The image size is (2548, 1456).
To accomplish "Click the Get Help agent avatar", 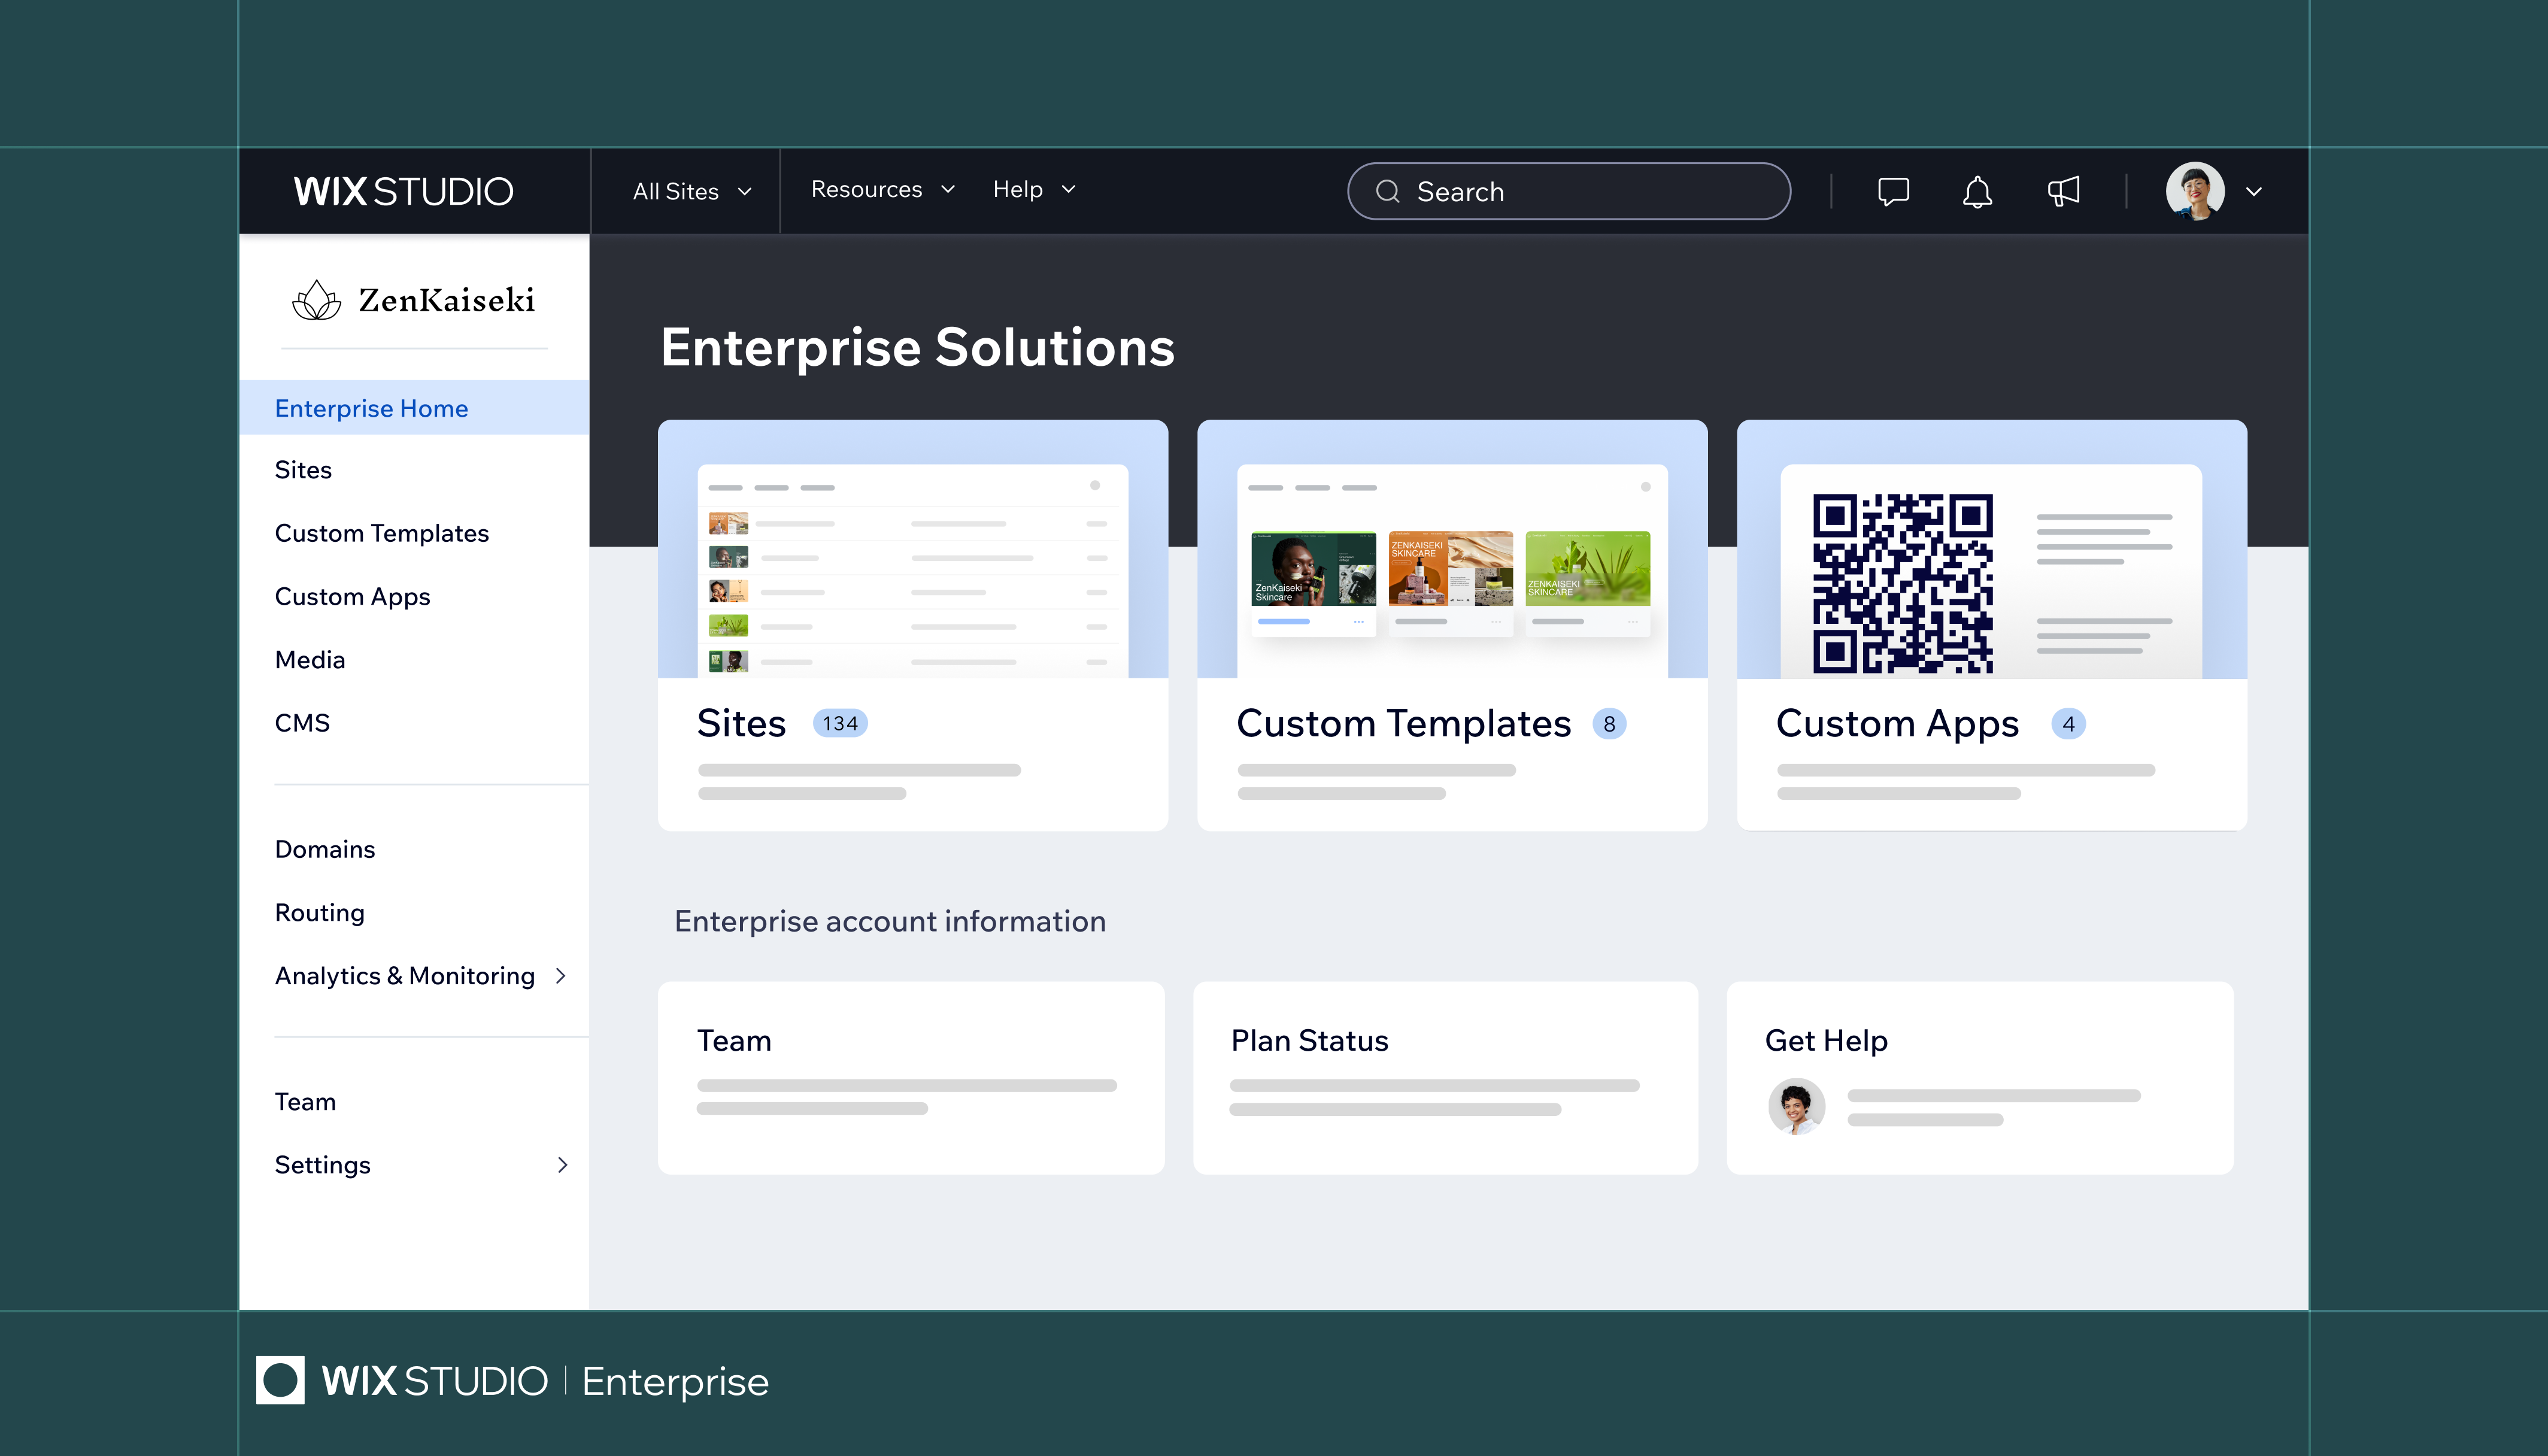I will (1796, 1107).
